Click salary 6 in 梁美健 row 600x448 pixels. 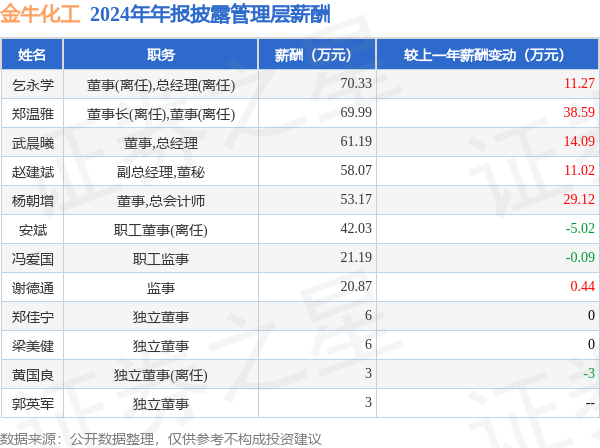pos(368,344)
